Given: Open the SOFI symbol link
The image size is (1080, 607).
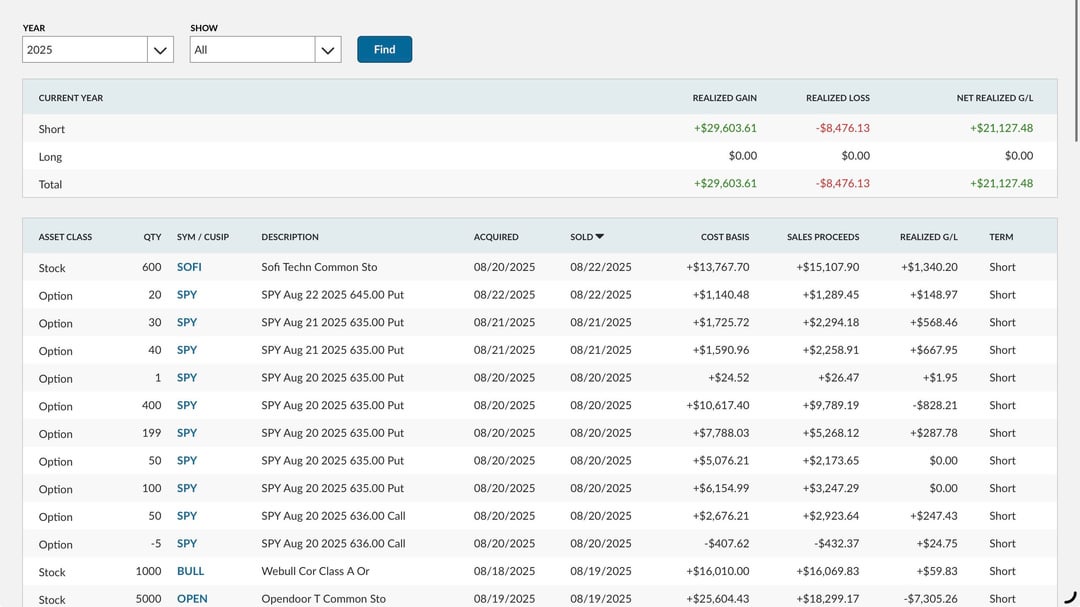Looking at the screenshot, I should 189,267.
